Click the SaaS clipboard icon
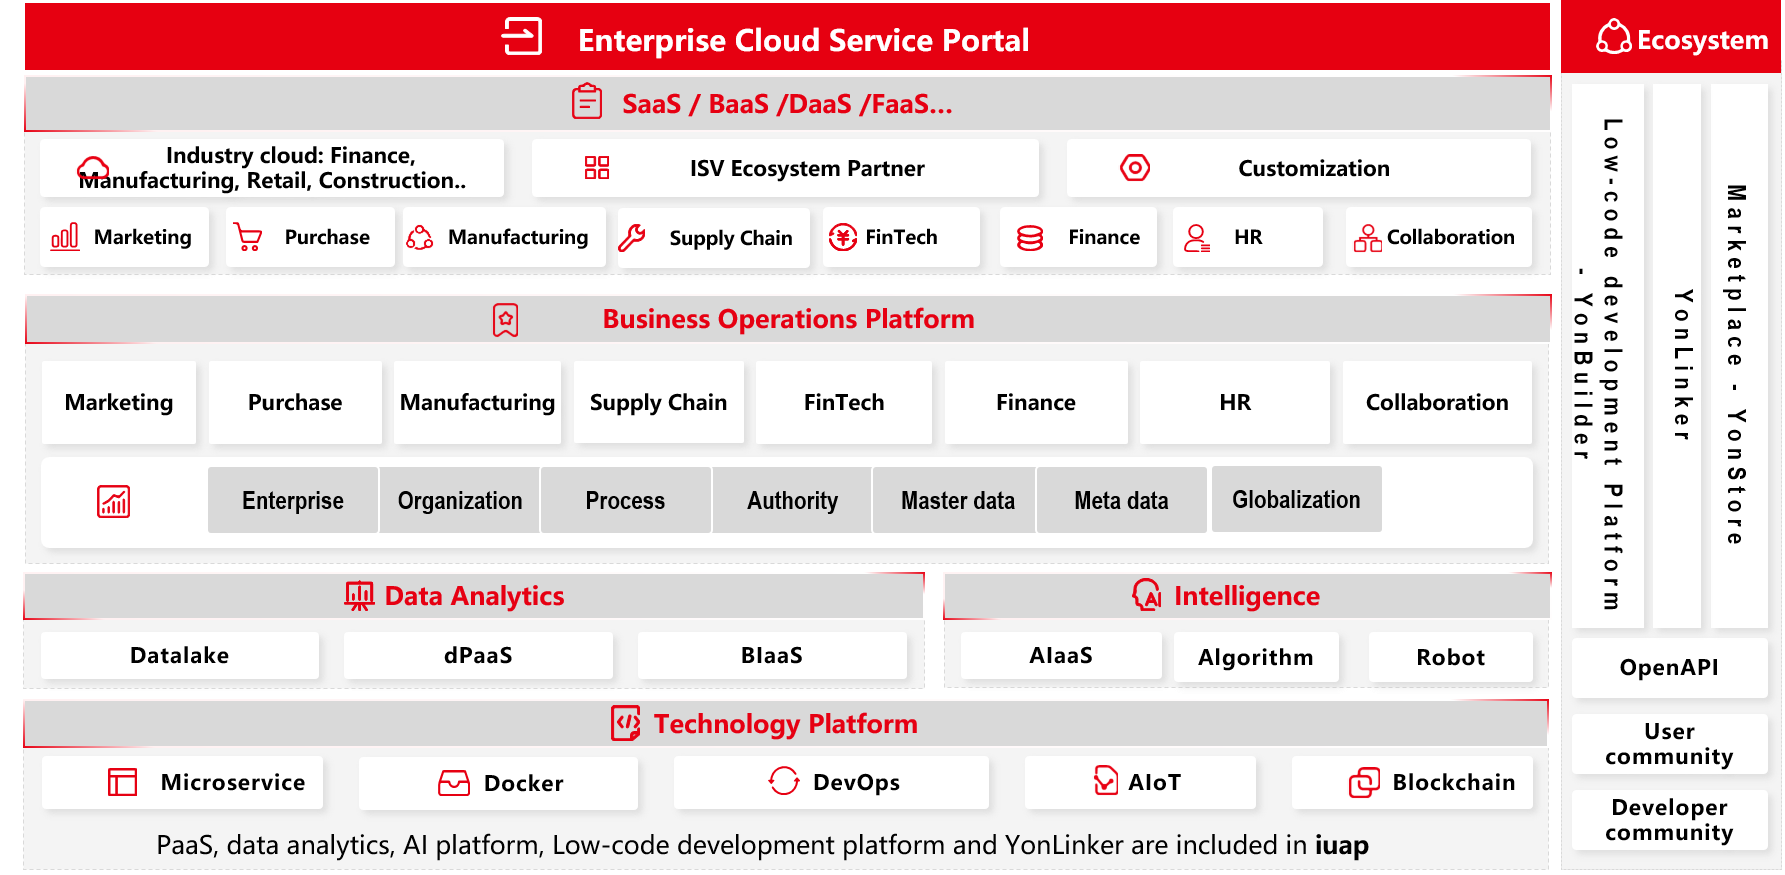The width and height of the screenshot is (1785, 875). 587,102
